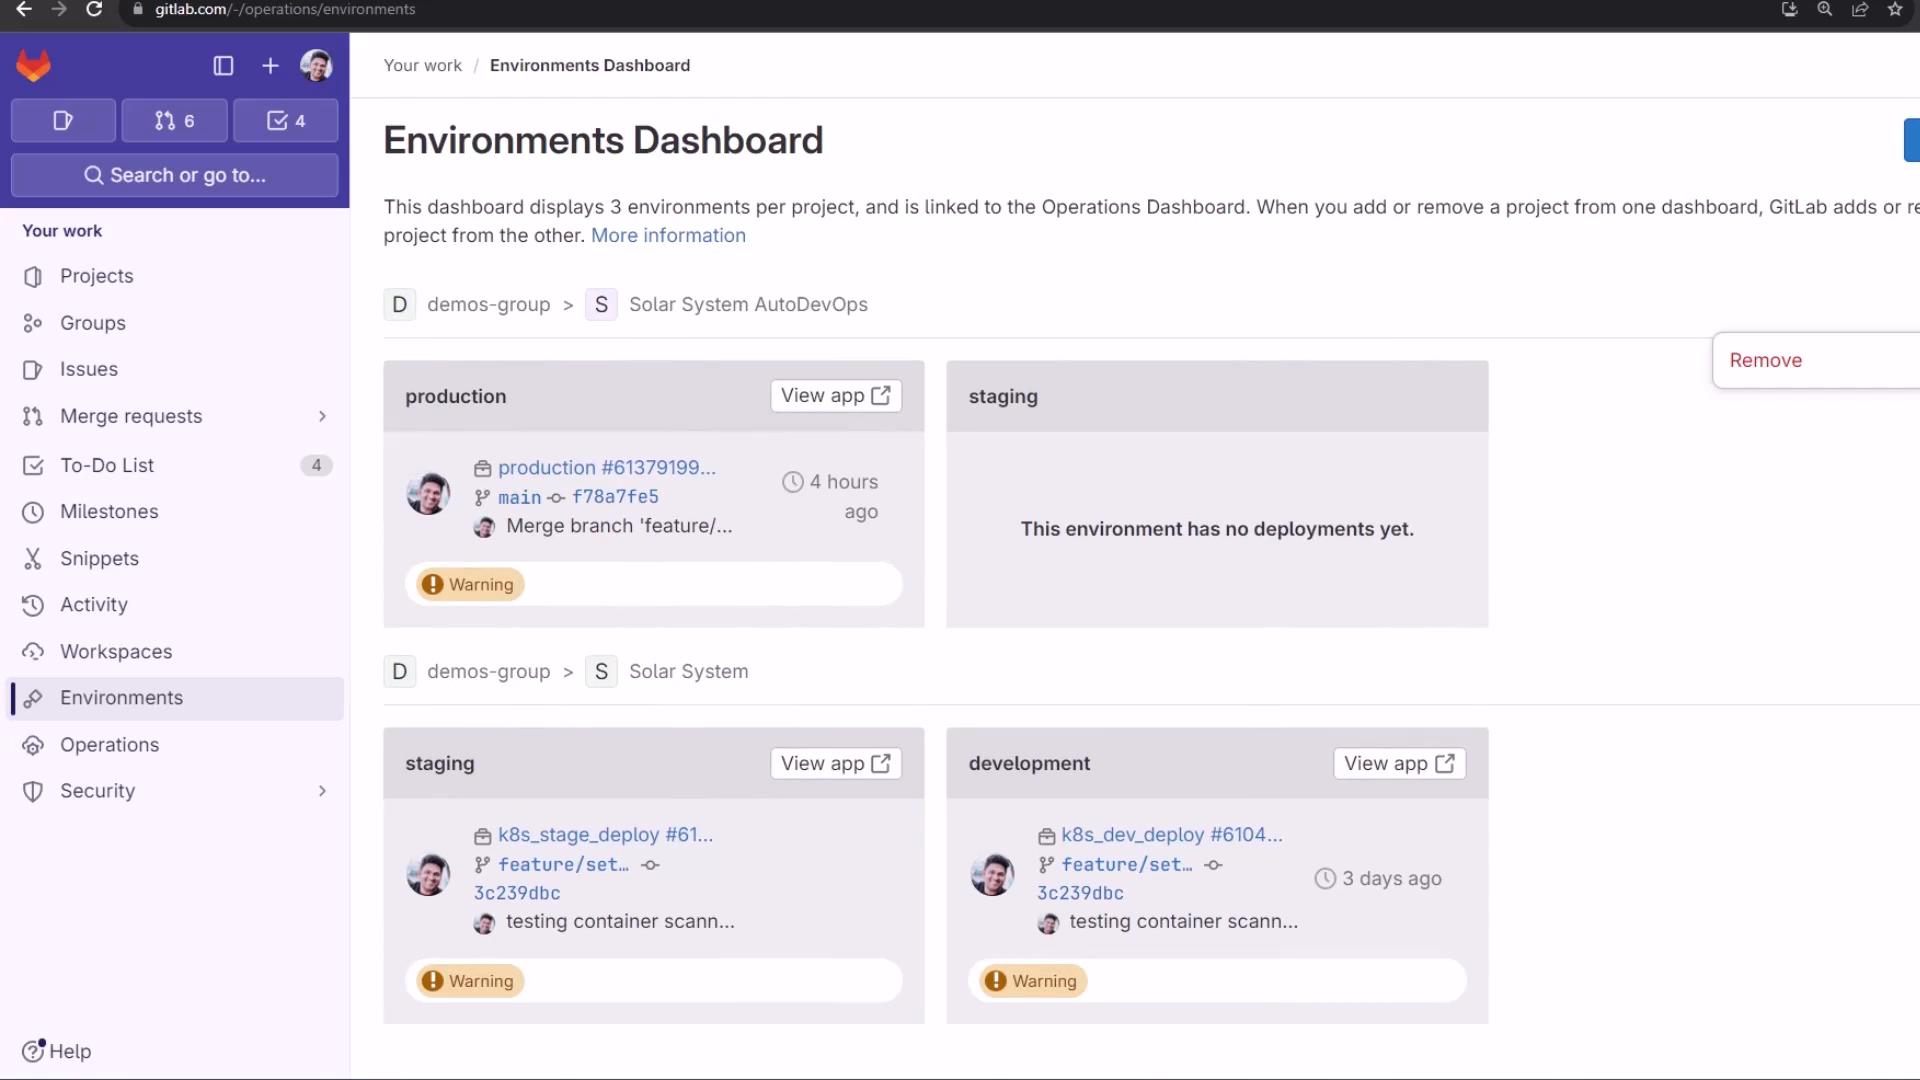
Task: Click the Search or go to field
Action: [x=175, y=175]
